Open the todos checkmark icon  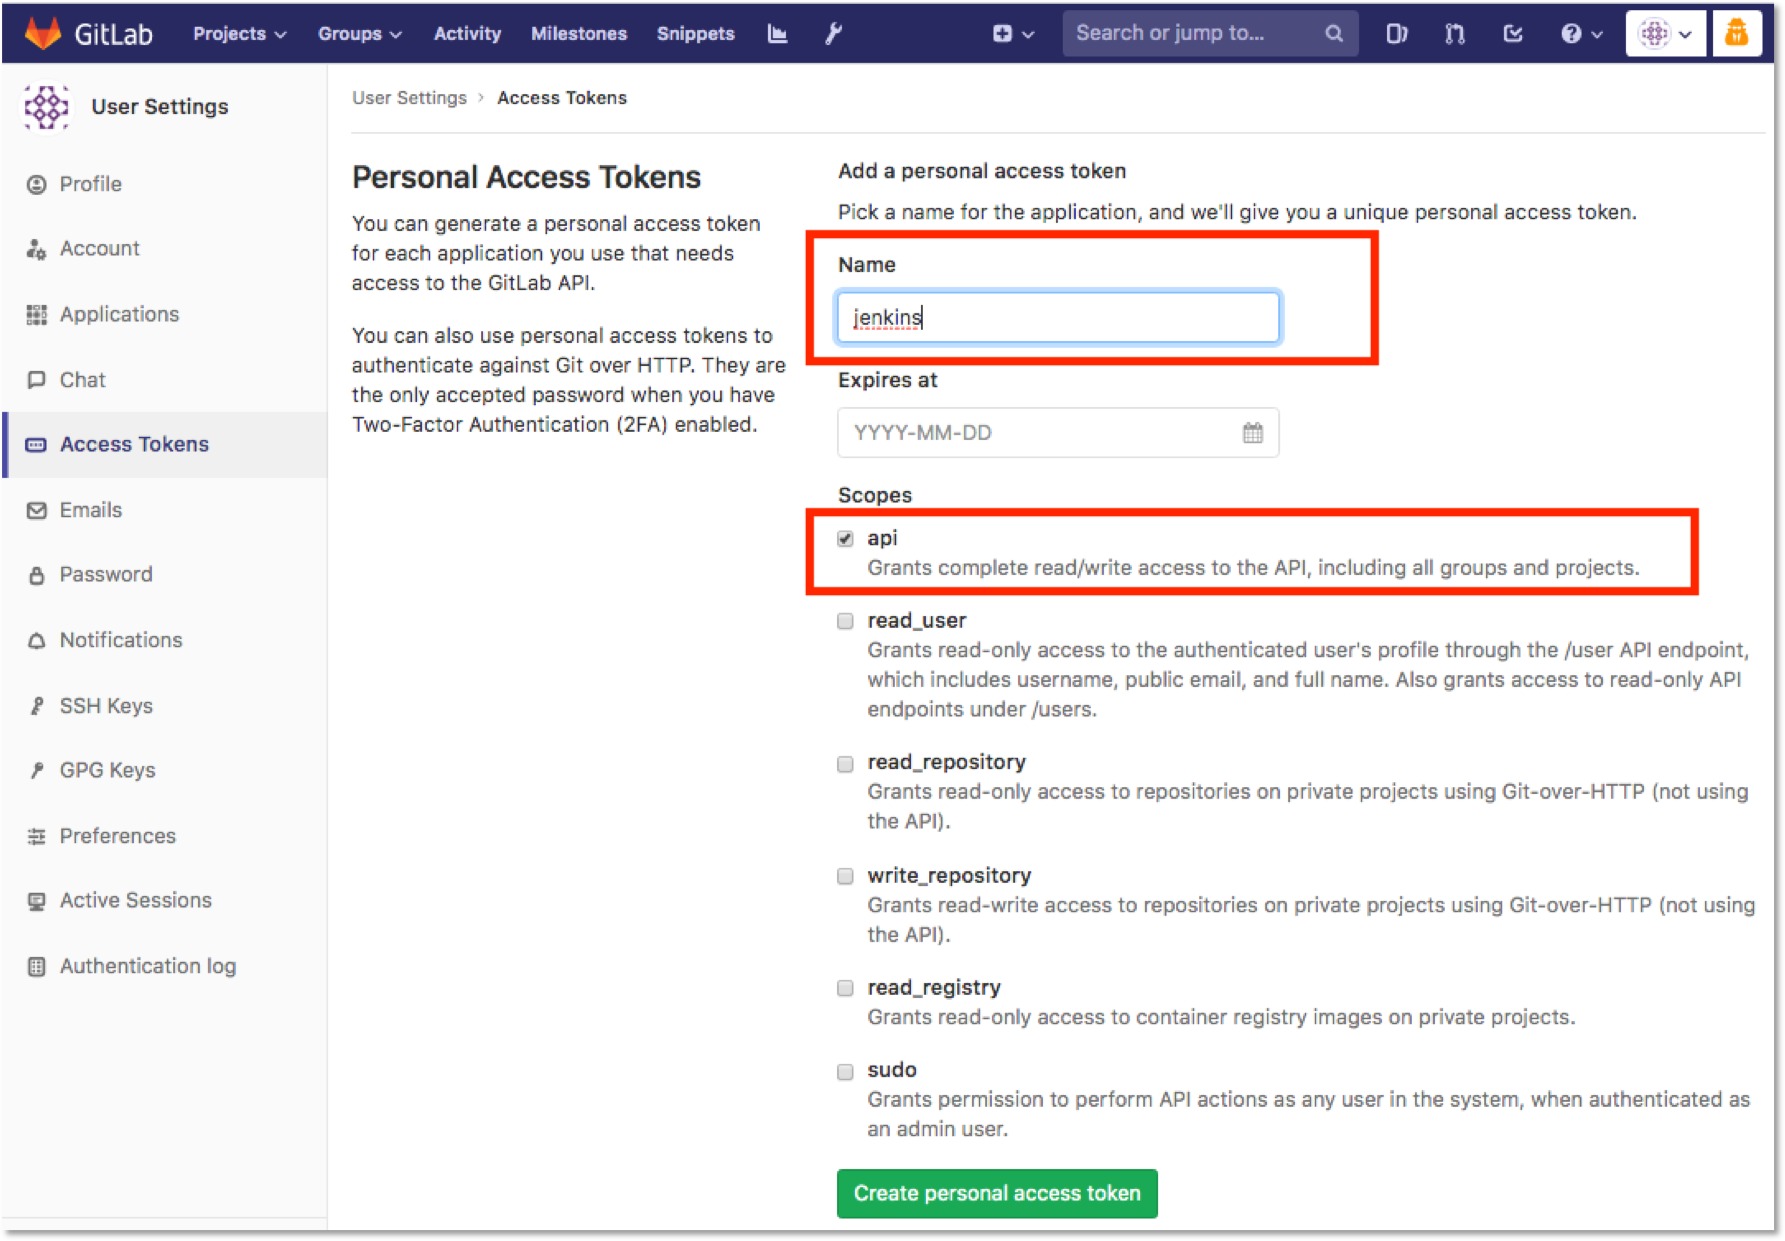coord(1513,32)
